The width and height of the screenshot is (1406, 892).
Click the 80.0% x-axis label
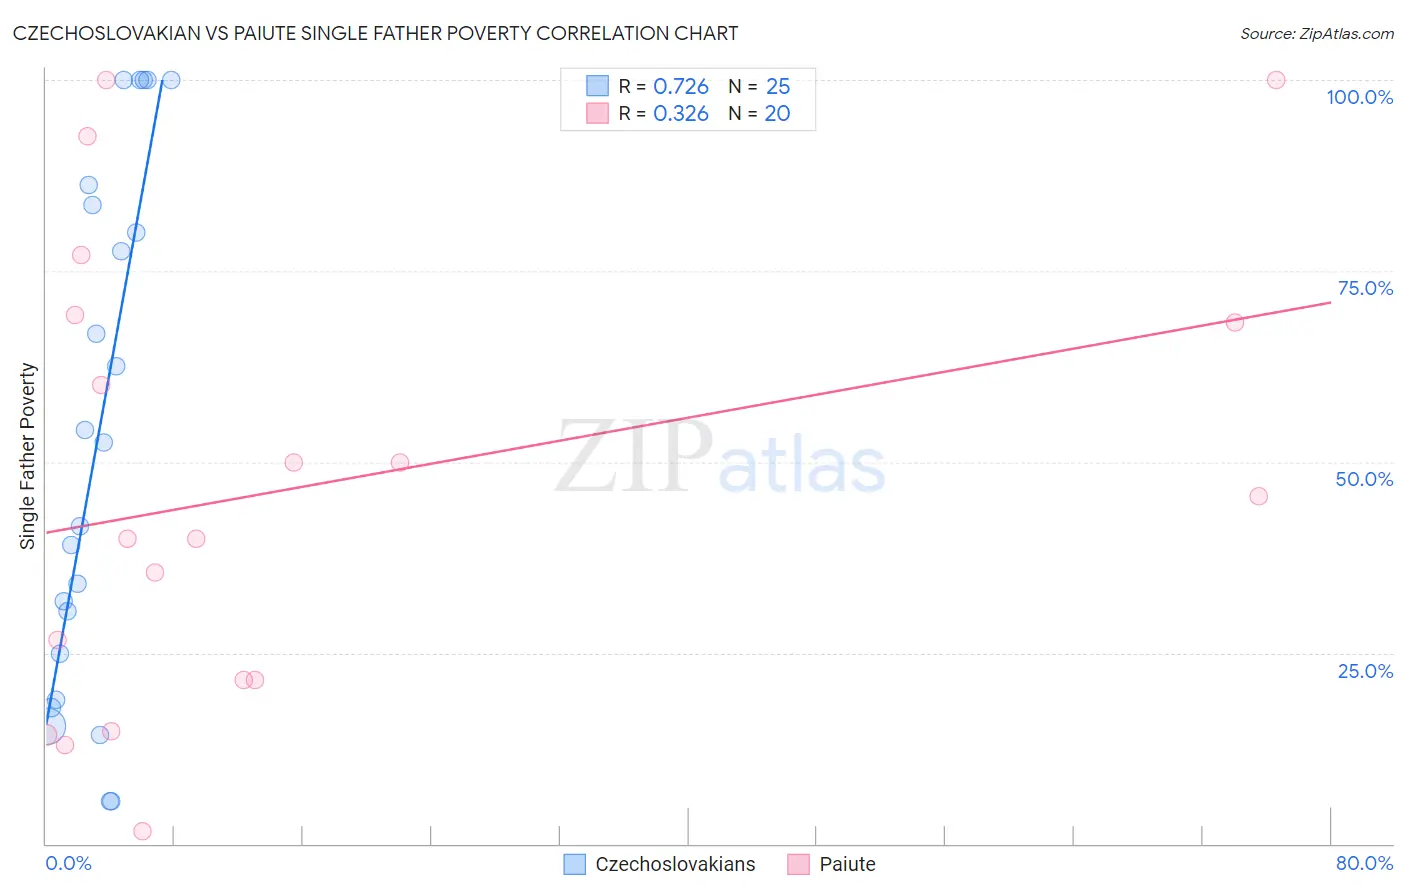(x=1364, y=863)
